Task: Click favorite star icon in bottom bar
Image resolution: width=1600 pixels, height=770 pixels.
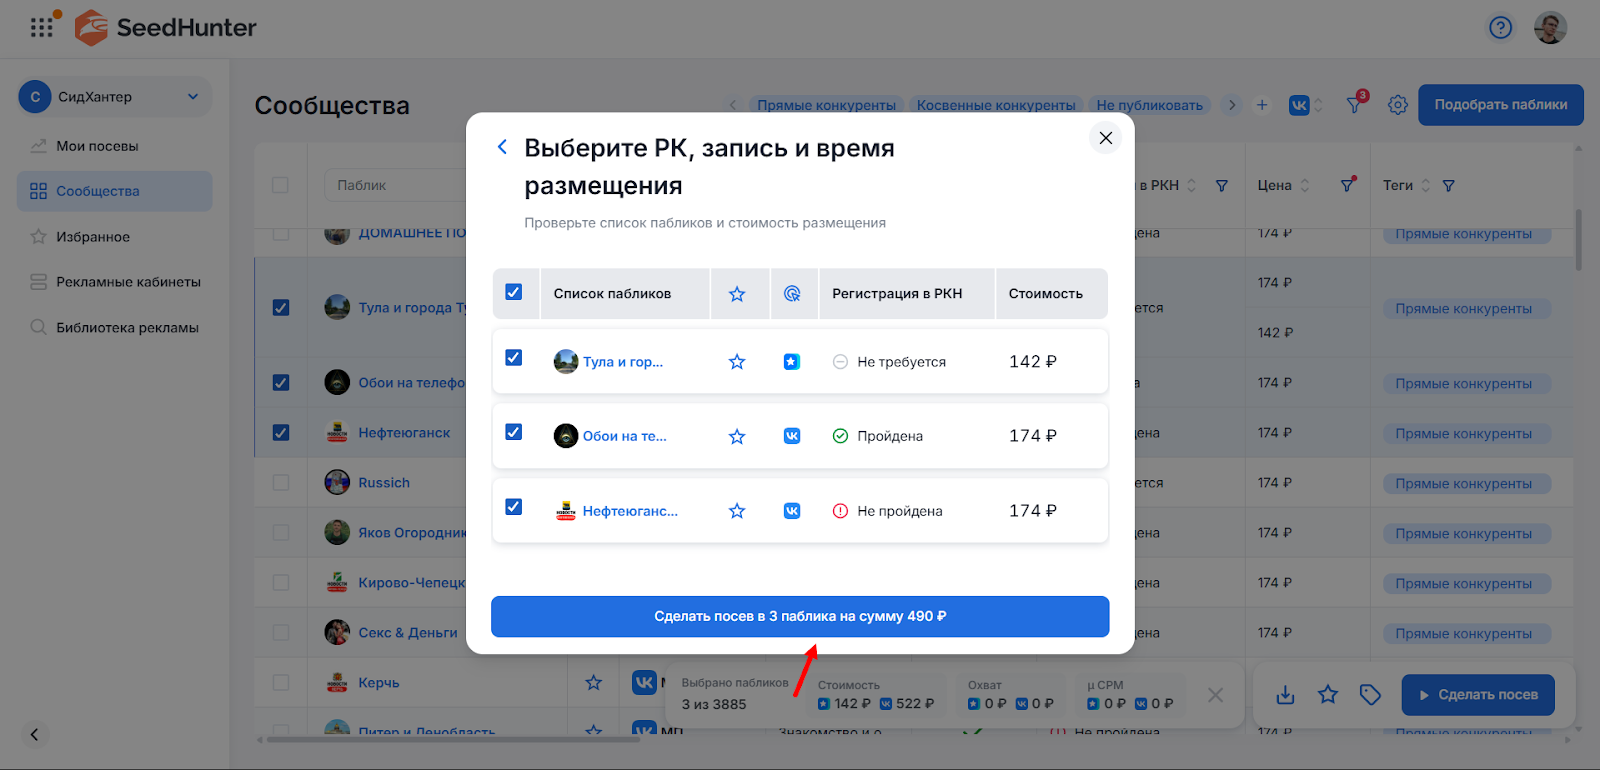Action: [1328, 695]
